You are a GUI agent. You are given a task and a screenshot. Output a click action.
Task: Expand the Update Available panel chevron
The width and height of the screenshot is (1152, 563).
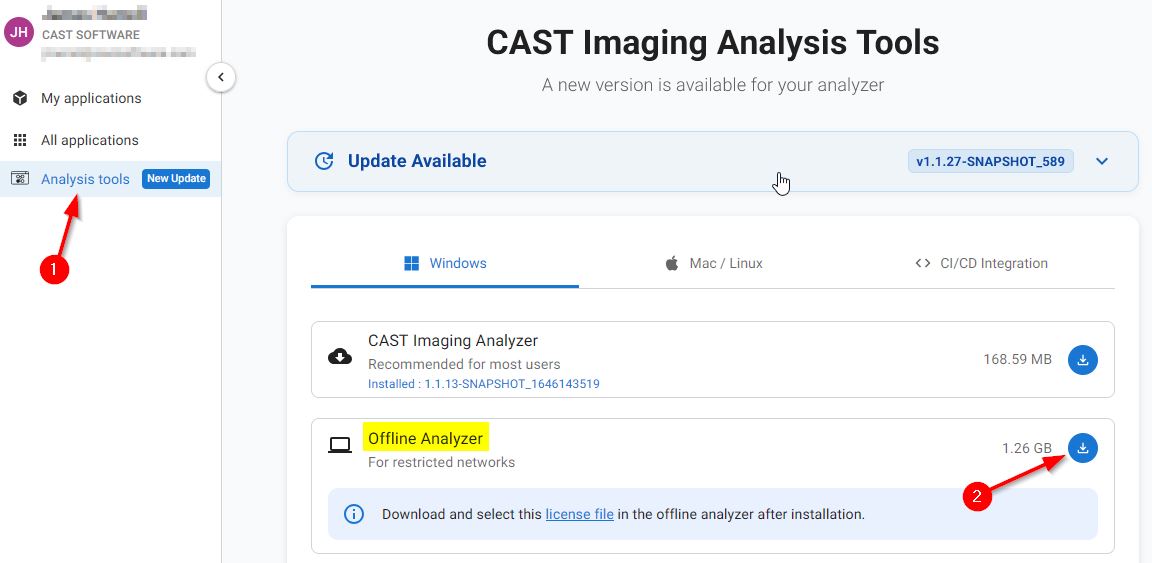(x=1102, y=161)
